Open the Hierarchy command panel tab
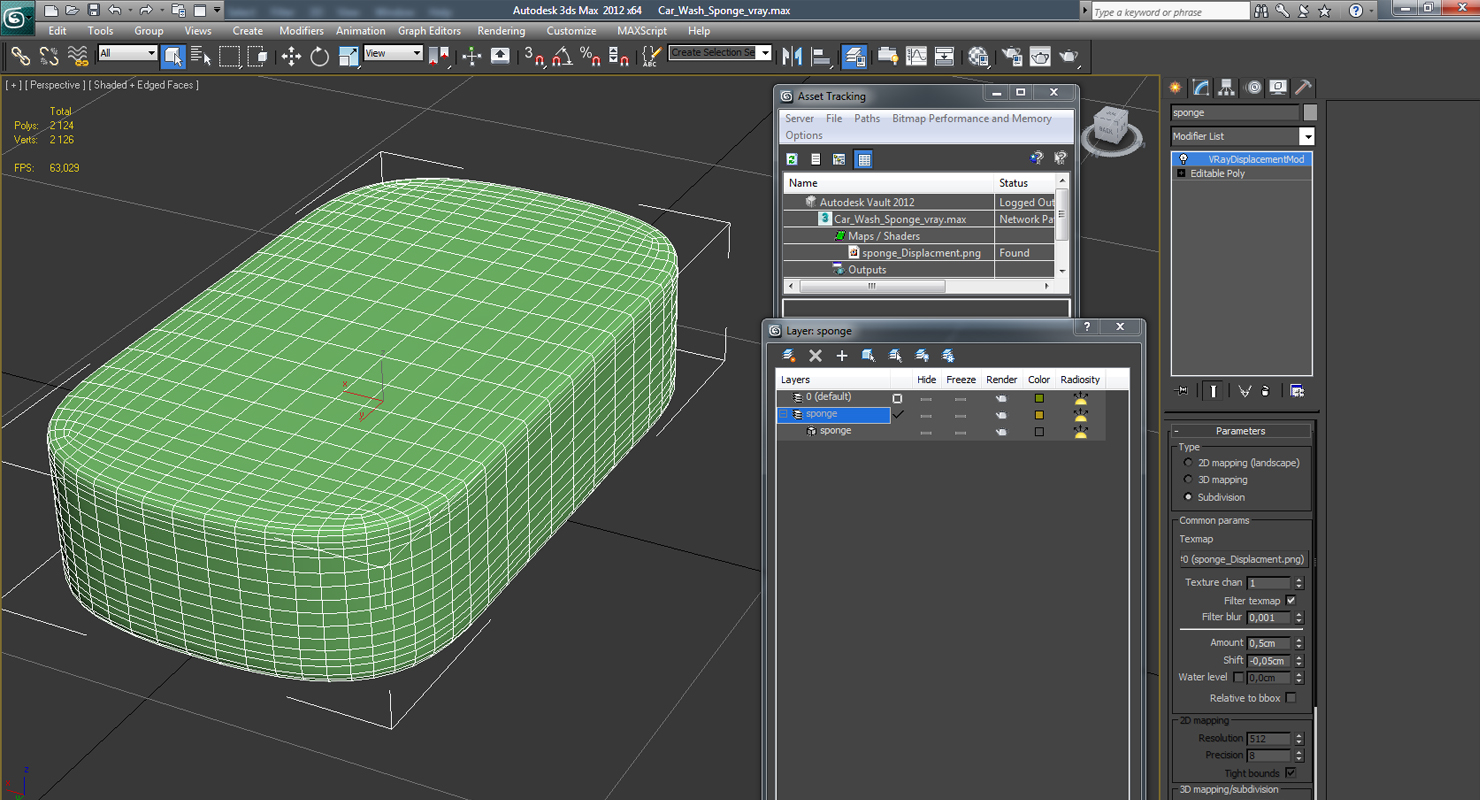Image resolution: width=1480 pixels, height=800 pixels. click(1227, 88)
